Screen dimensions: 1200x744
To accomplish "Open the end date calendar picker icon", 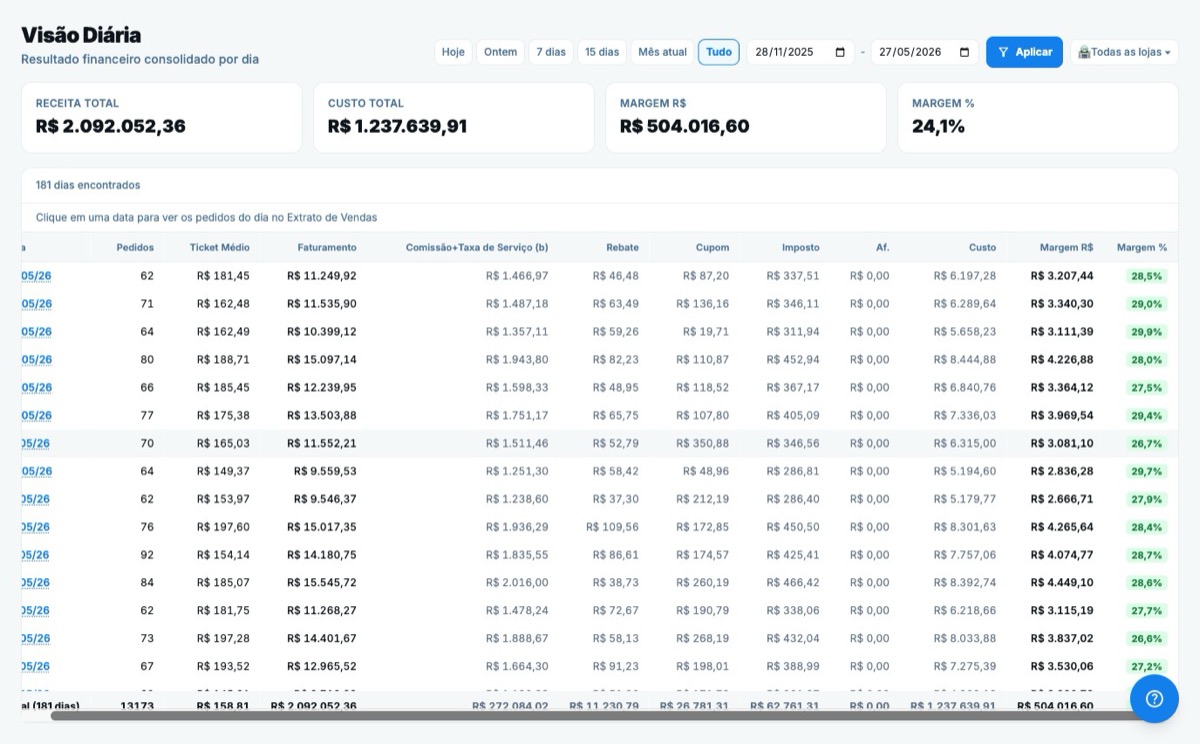I will (964, 52).
